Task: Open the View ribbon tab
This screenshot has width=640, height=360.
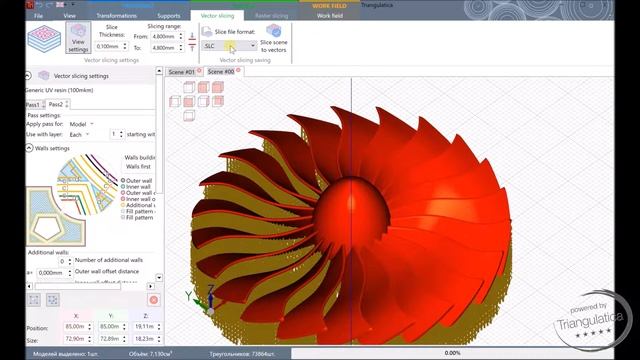Action: point(69,16)
